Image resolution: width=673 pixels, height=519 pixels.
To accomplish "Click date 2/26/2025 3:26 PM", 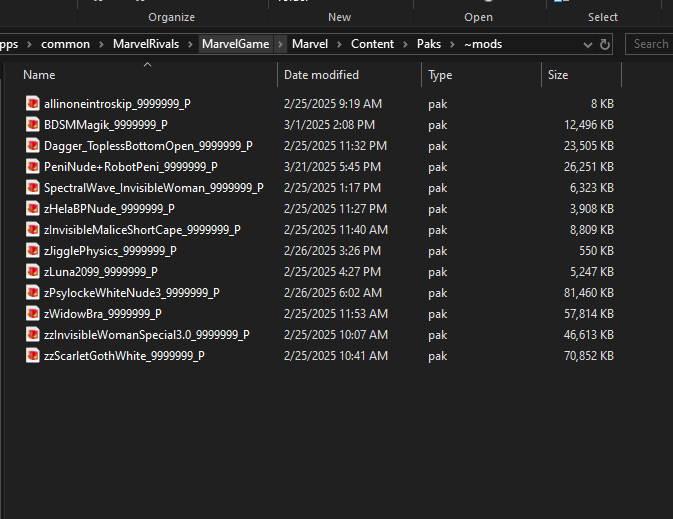I will pyautogui.click(x=332, y=251).
